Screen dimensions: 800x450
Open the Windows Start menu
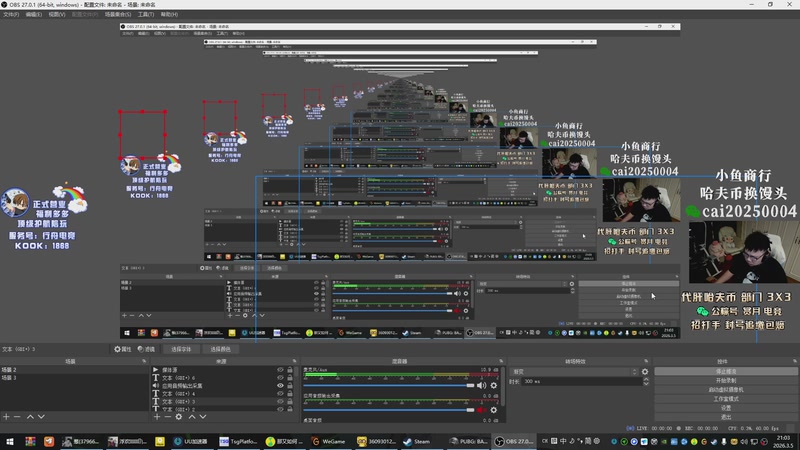[x=10, y=441]
